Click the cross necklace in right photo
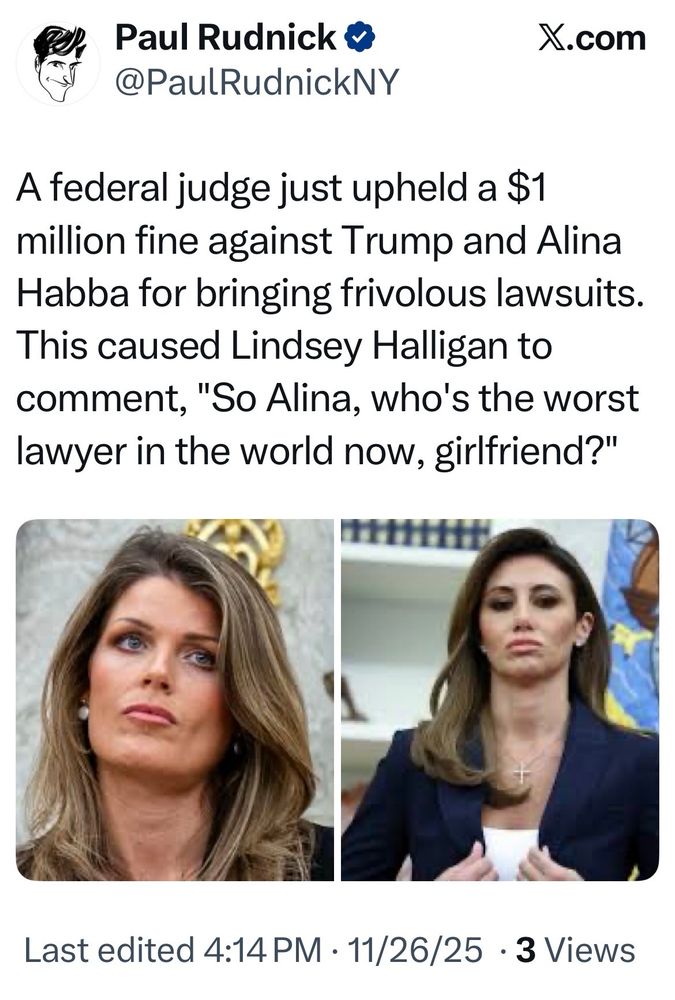Image resolution: width=675 pixels, height=1000 pixels. (x=522, y=772)
